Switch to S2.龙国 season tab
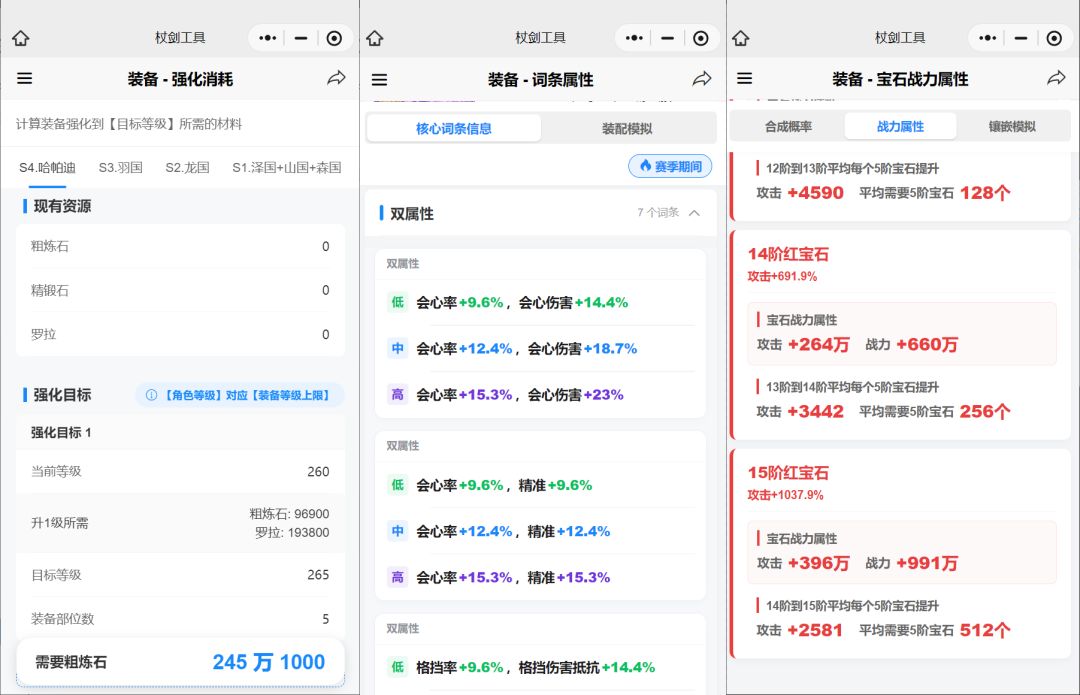Screen dimensions: 1080x695 pyautogui.click(x=187, y=167)
